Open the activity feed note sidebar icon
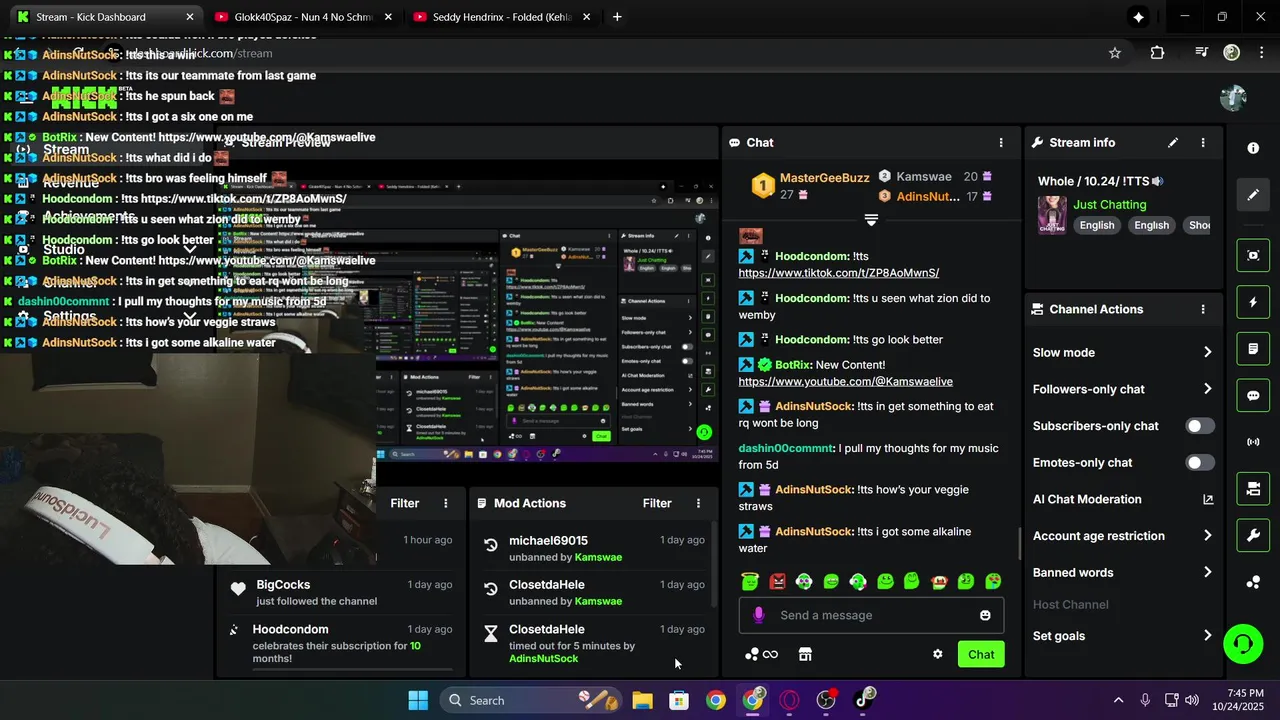Viewport: 1280px width, 720px height. pos(1253,349)
